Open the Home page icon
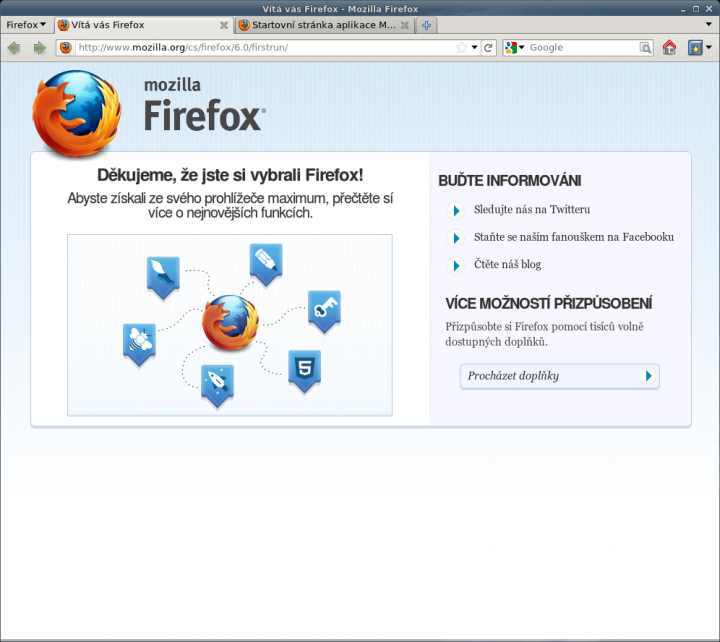 coord(669,48)
